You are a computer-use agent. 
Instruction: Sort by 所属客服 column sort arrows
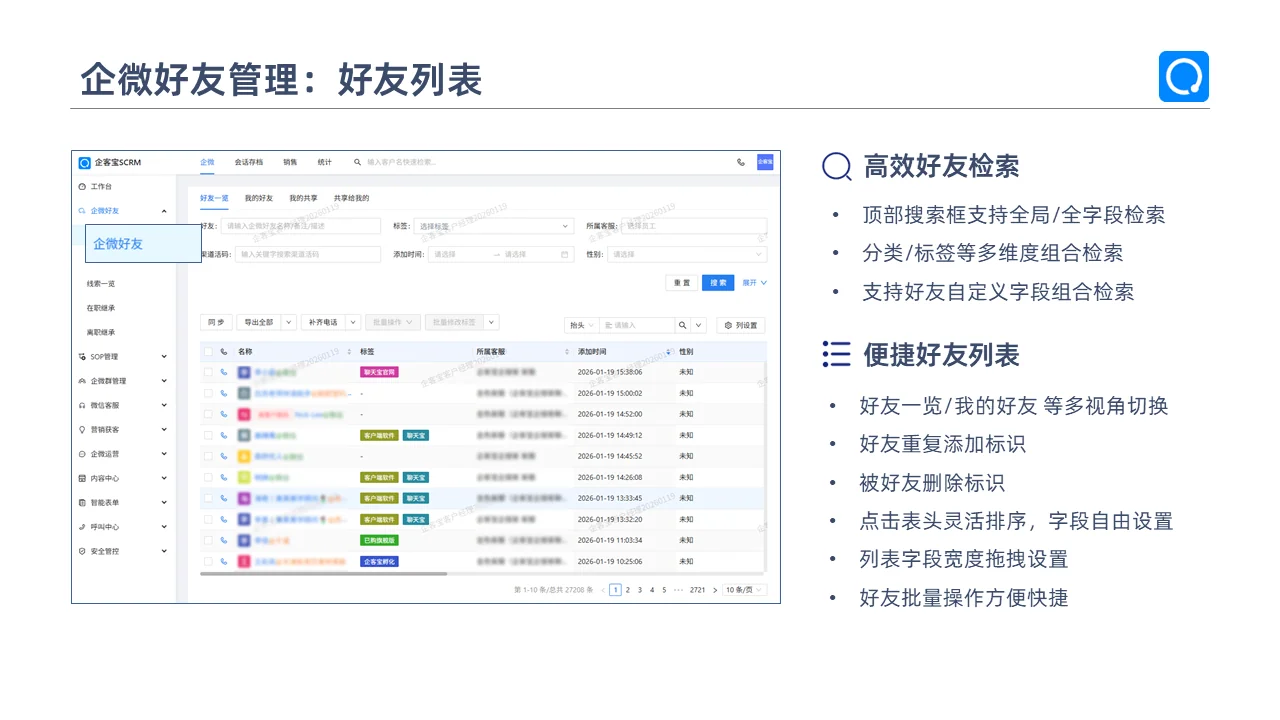(567, 352)
